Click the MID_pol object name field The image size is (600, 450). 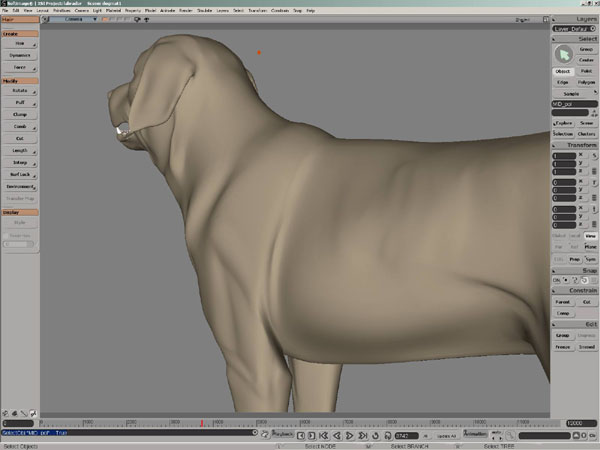(569, 103)
